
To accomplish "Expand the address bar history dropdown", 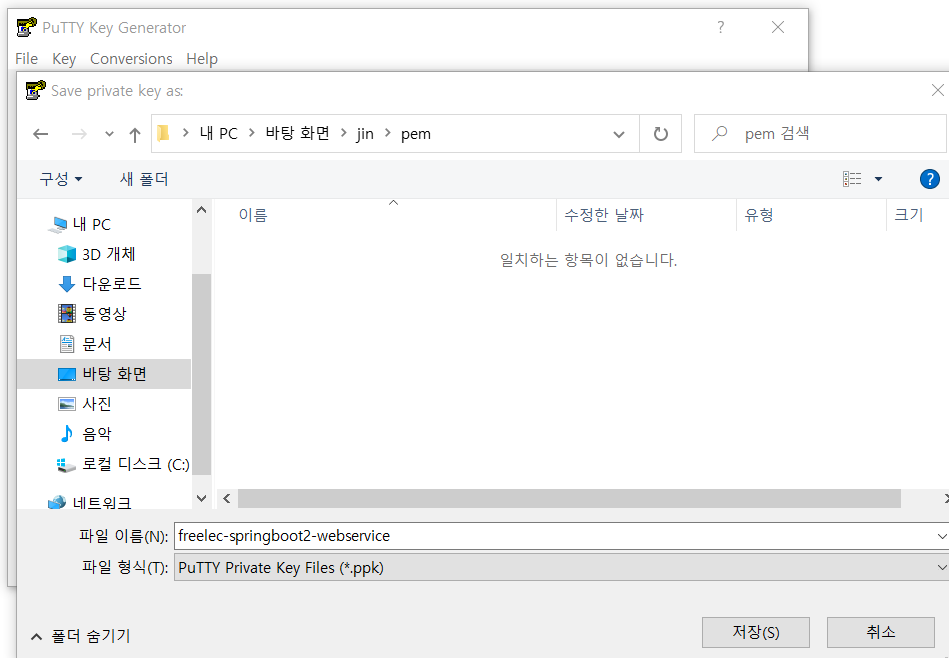I will coord(619,134).
